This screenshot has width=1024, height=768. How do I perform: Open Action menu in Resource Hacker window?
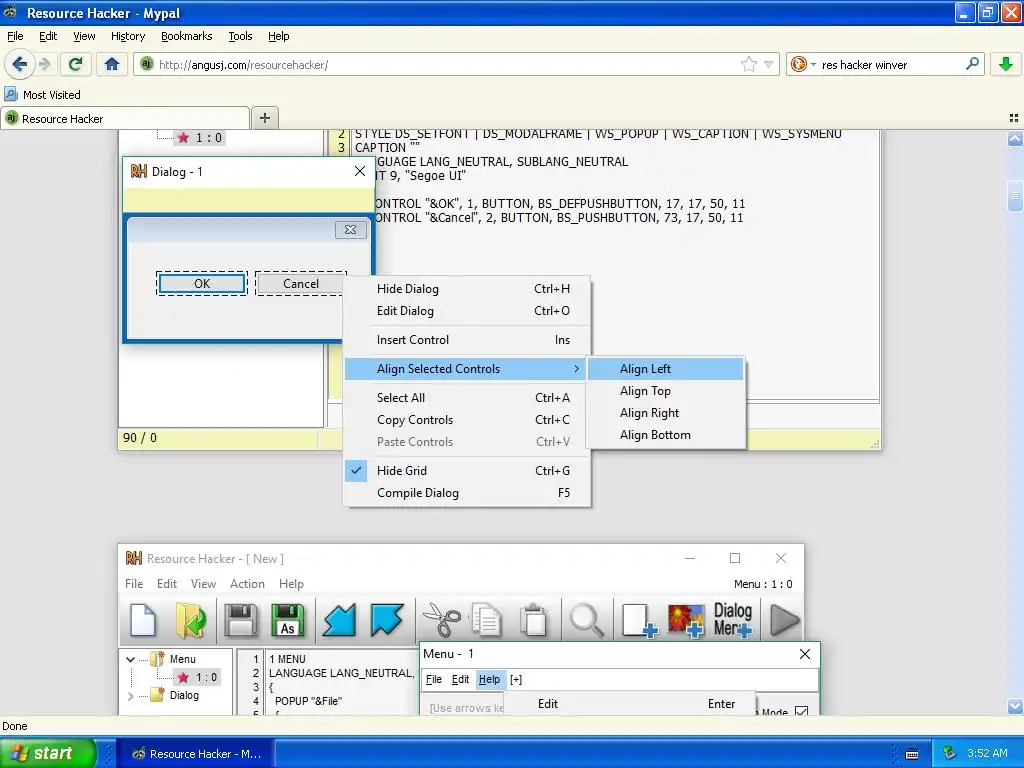click(247, 584)
